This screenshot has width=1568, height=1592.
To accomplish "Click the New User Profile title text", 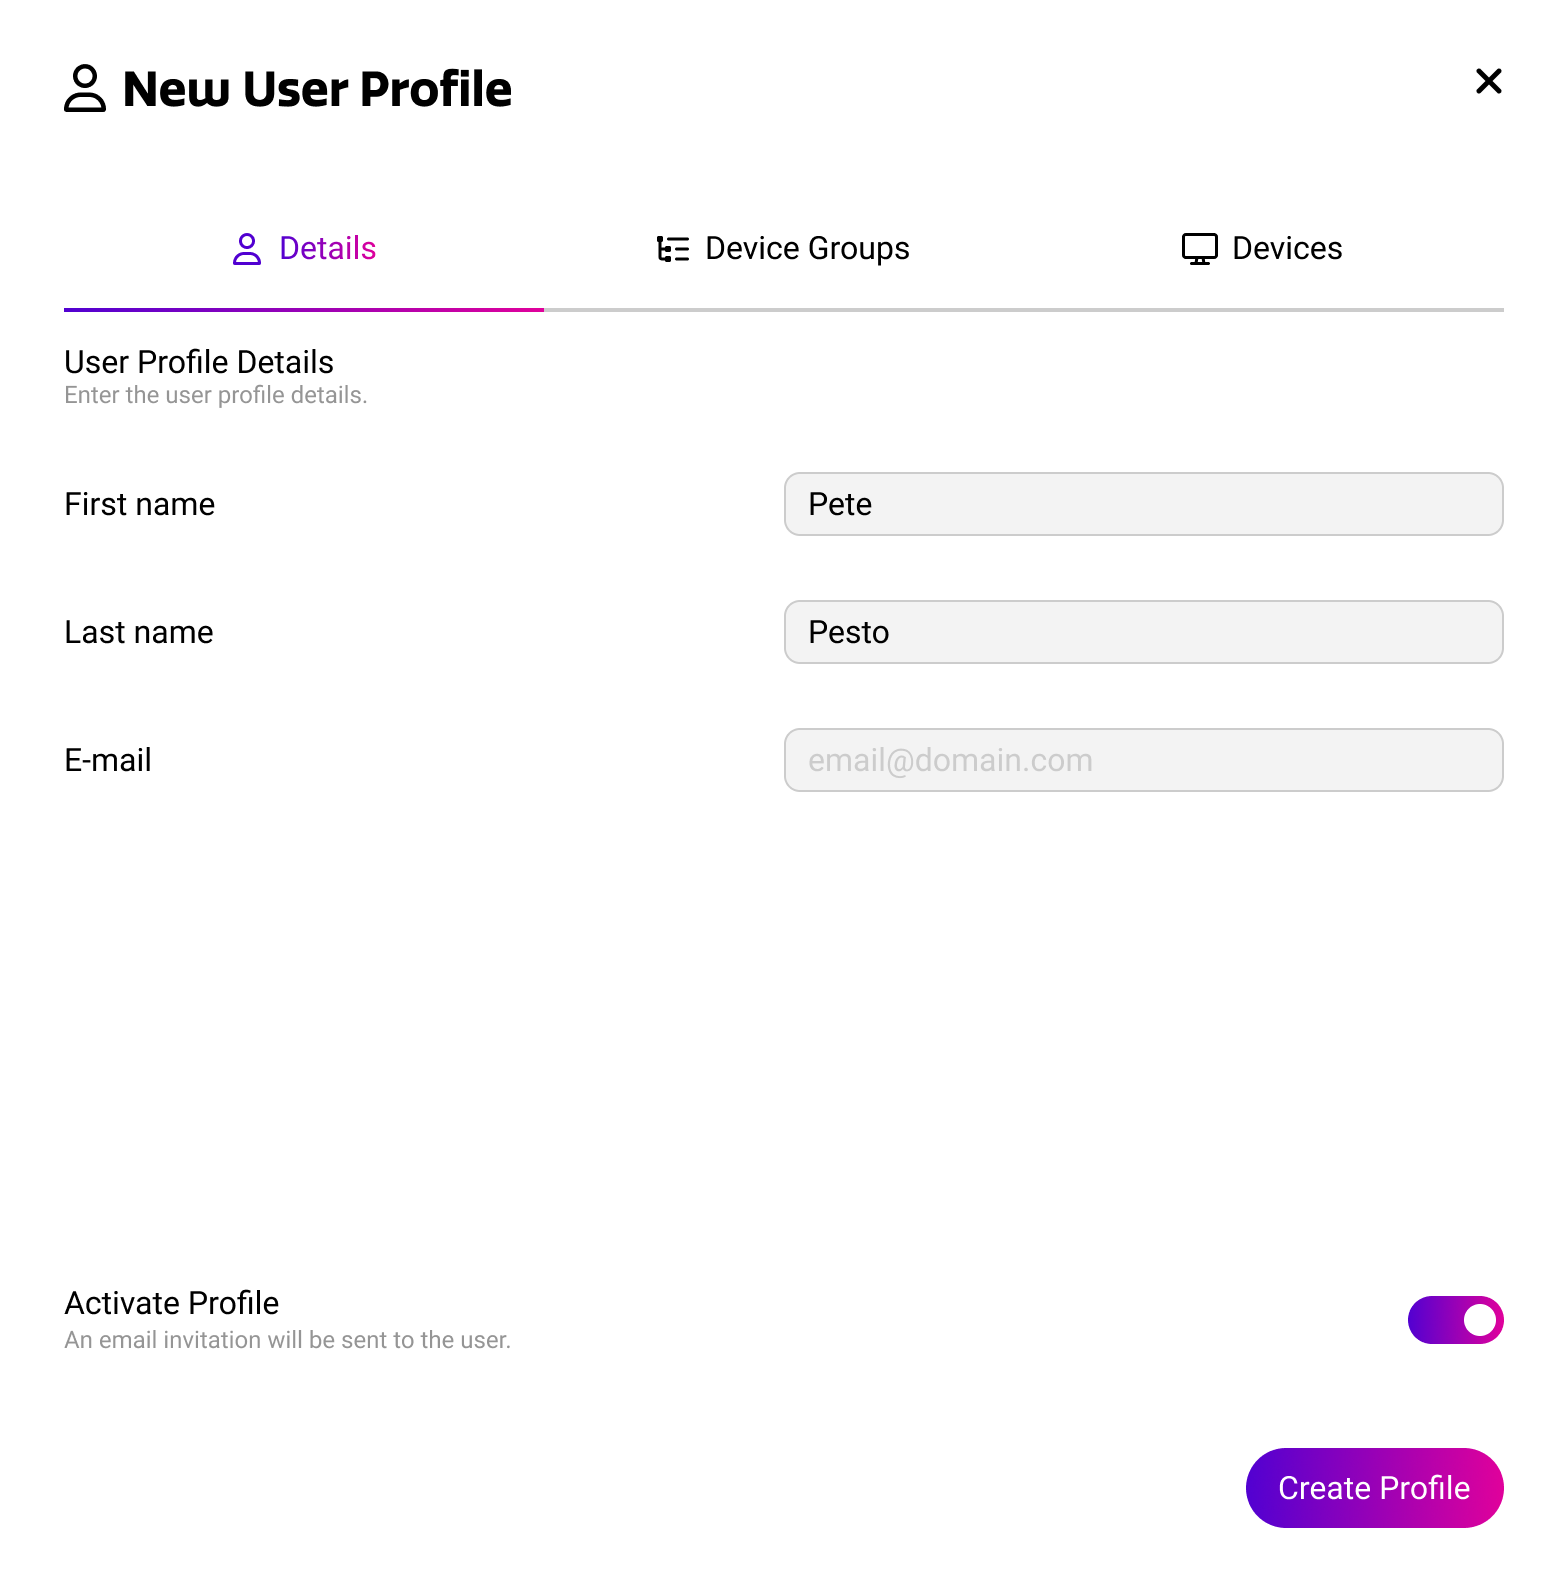I will tap(317, 89).
